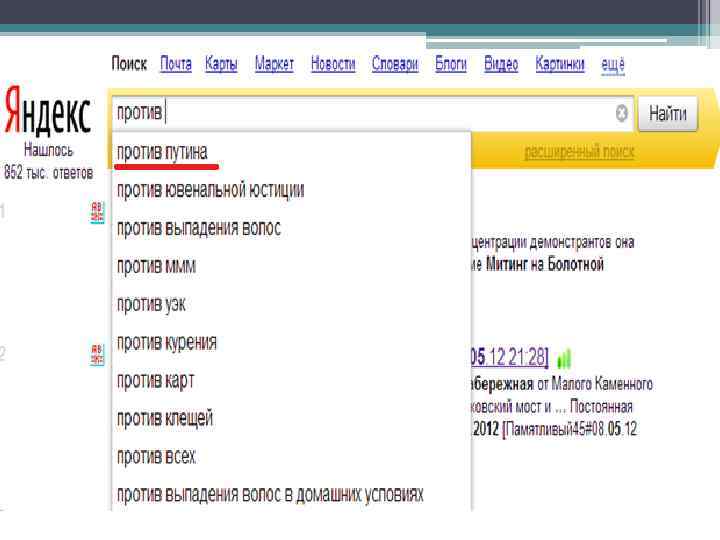Click the green bars icon next to the date link
Image resolution: width=720 pixels, height=540 pixels.
click(564, 359)
